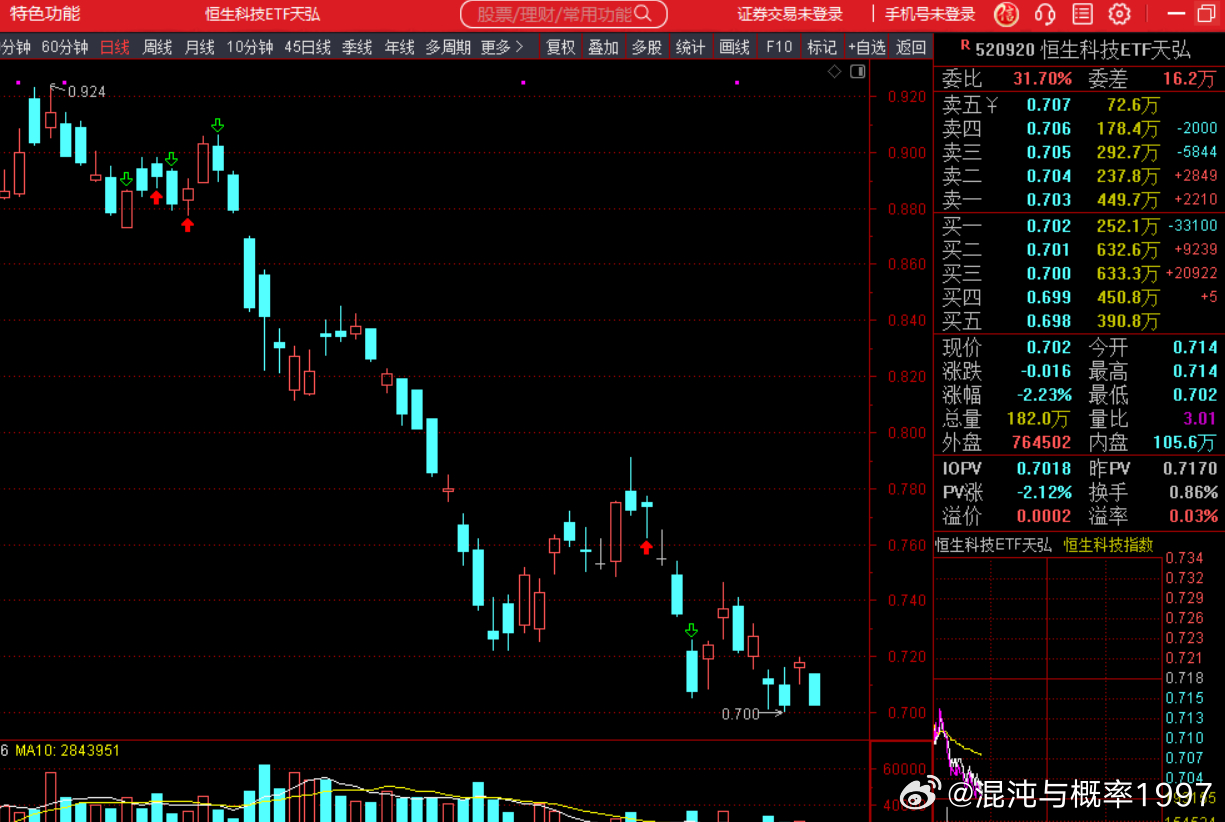This screenshot has width=1225, height=822.
Task: Click the 总量 value 182.0万
Action: (1041, 419)
